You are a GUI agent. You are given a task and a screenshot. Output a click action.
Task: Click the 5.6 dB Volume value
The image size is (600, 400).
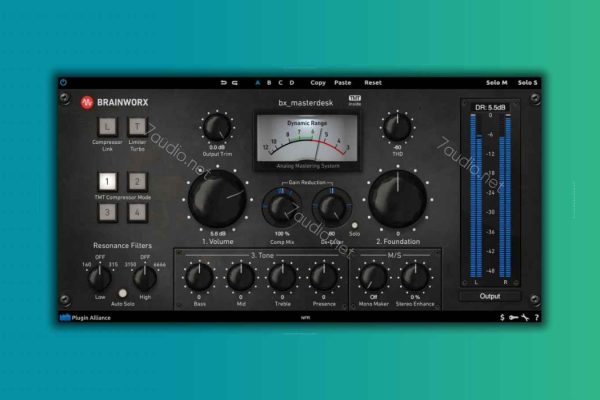pos(218,233)
